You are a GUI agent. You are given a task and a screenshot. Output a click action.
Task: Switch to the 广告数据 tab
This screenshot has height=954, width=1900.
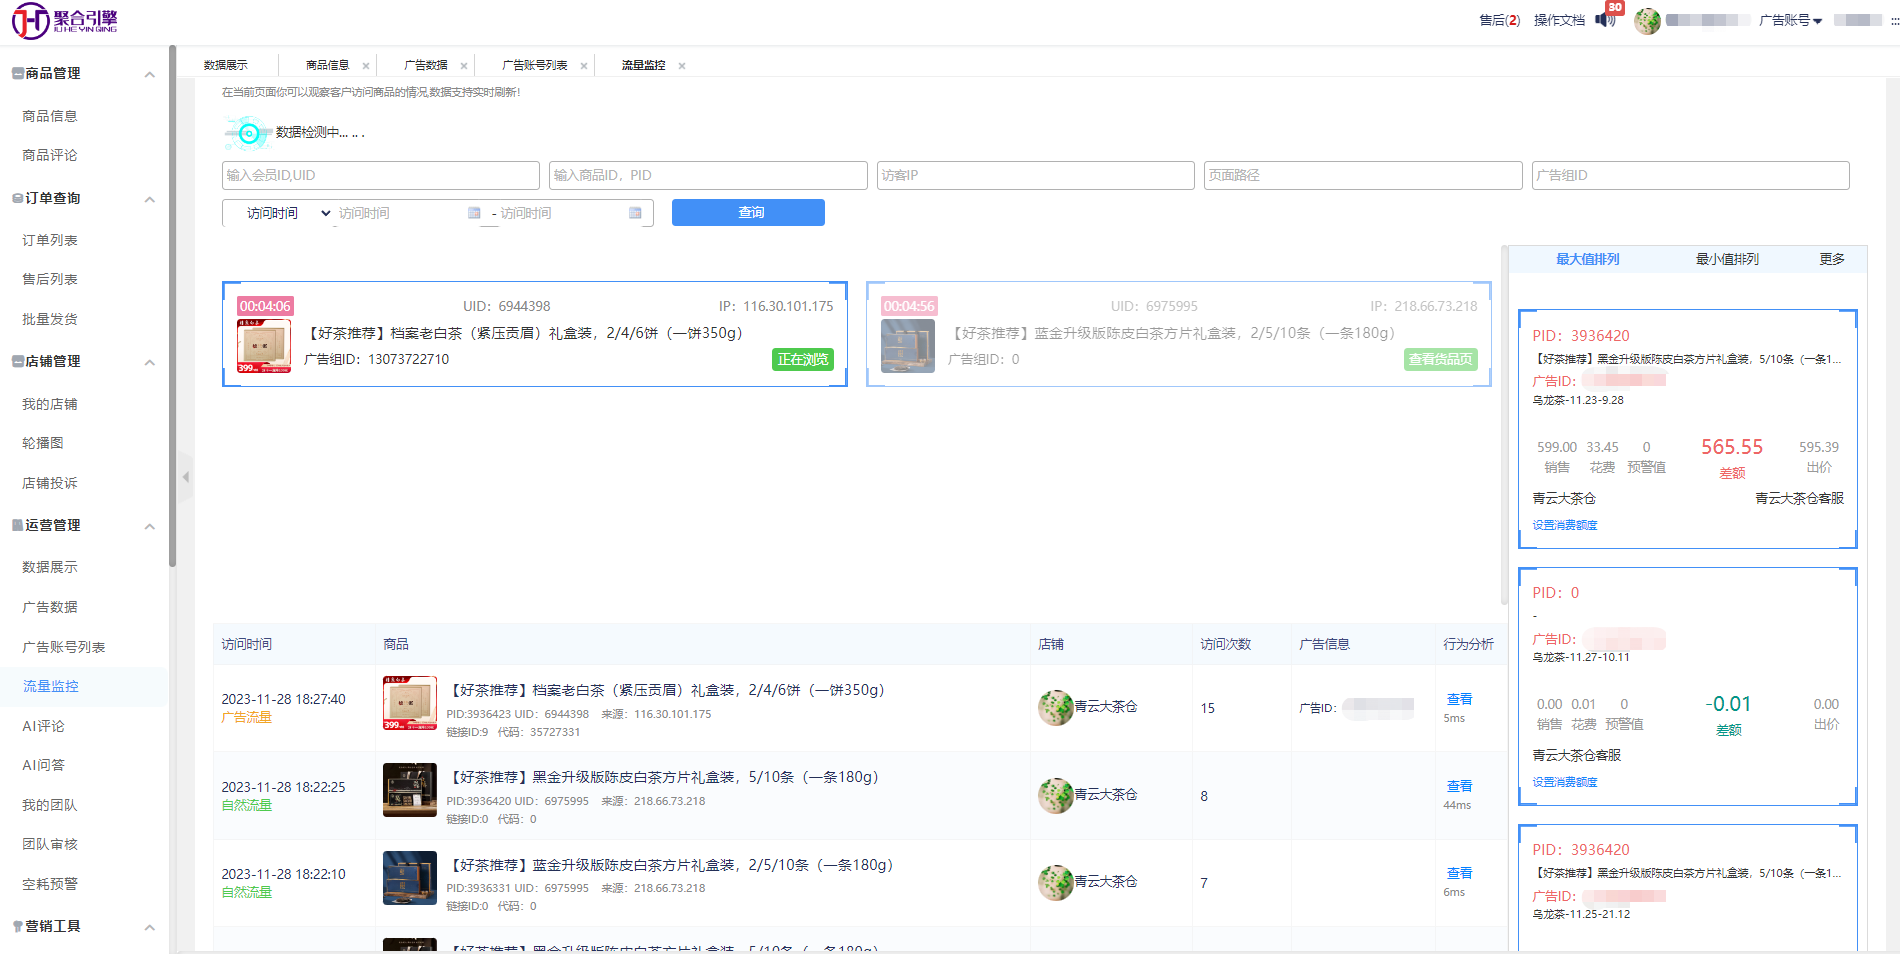click(425, 65)
